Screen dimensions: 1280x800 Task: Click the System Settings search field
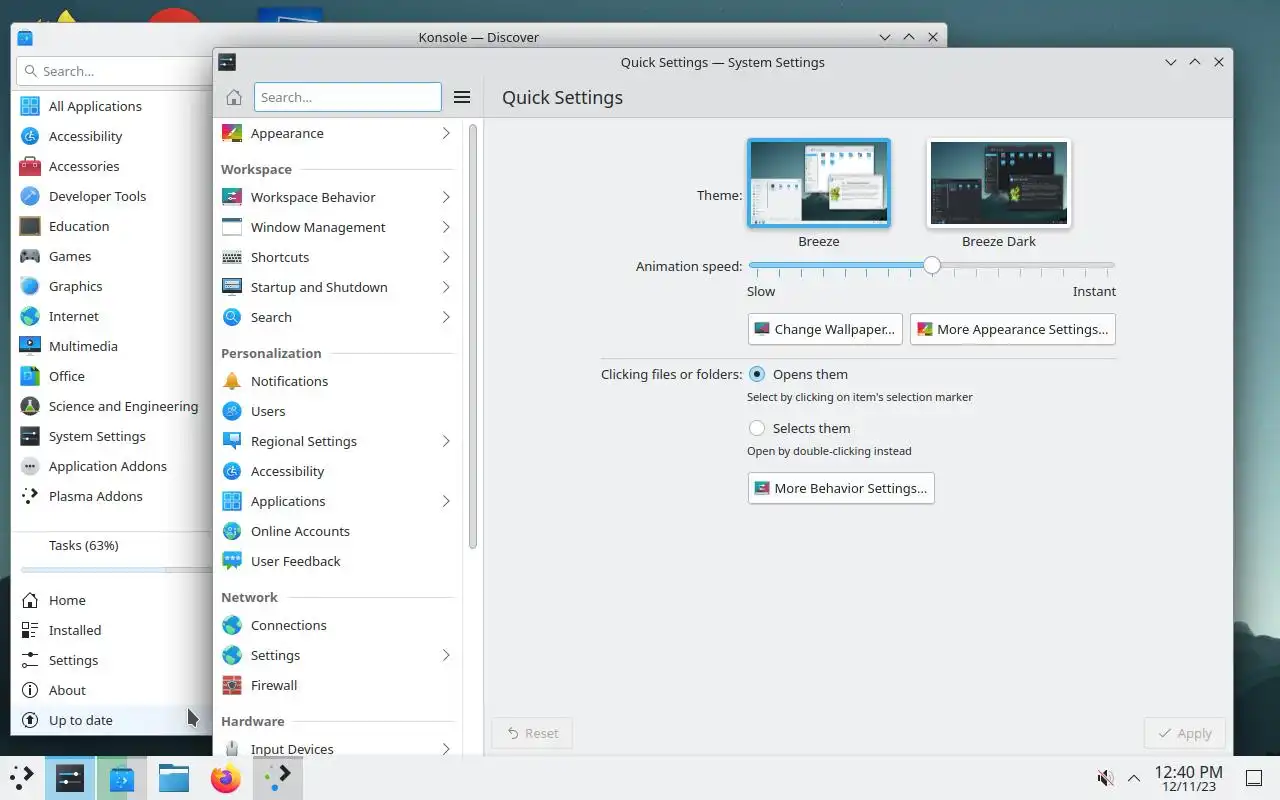(348, 97)
